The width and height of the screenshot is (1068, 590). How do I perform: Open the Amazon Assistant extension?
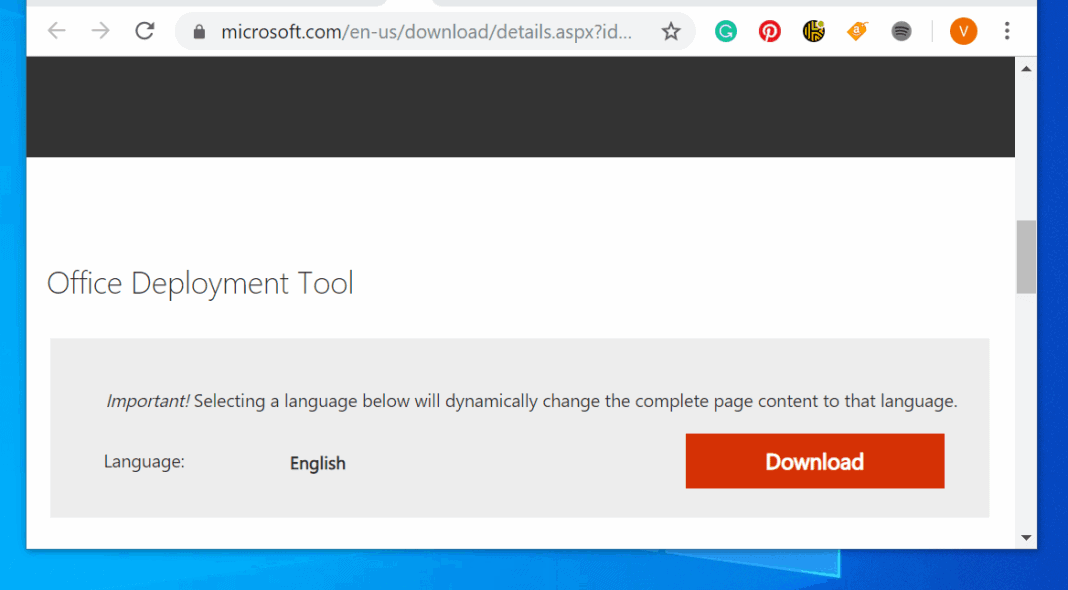point(856,31)
